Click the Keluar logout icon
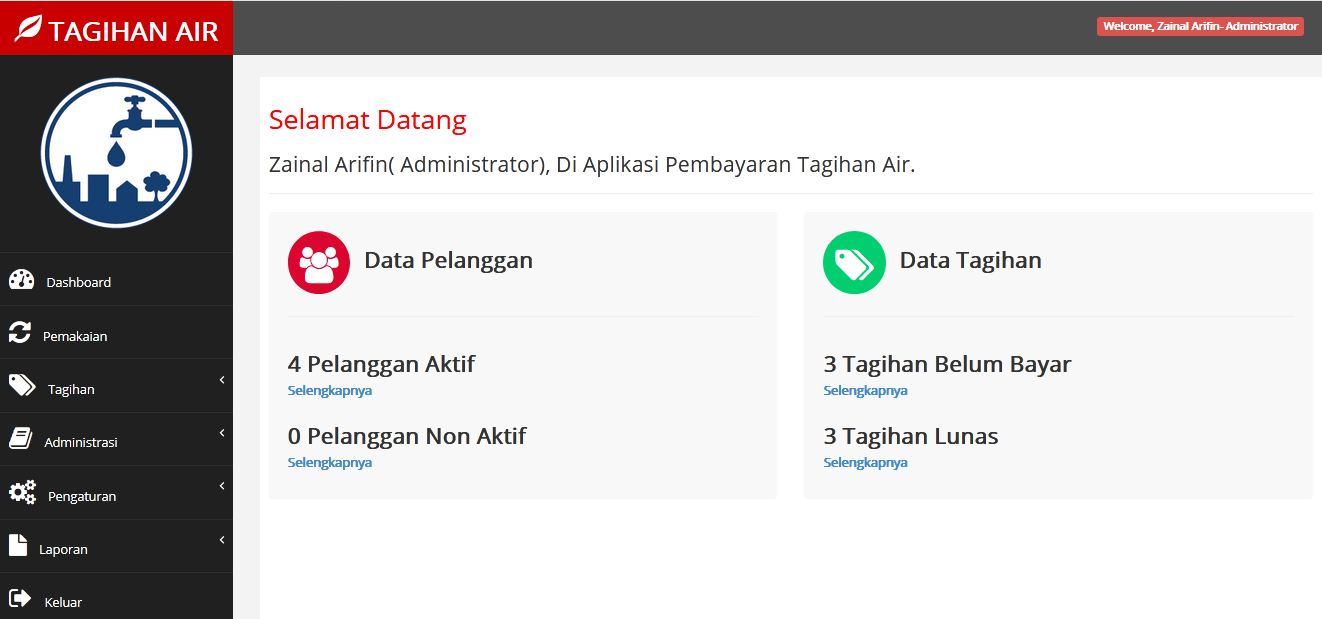The image size is (1322, 619). pos(21,597)
